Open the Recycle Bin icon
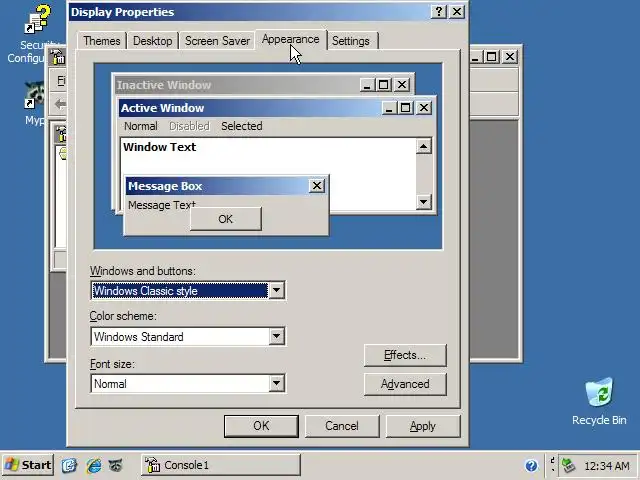Image resolution: width=640 pixels, height=480 pixels. click(x=599, y=392)
